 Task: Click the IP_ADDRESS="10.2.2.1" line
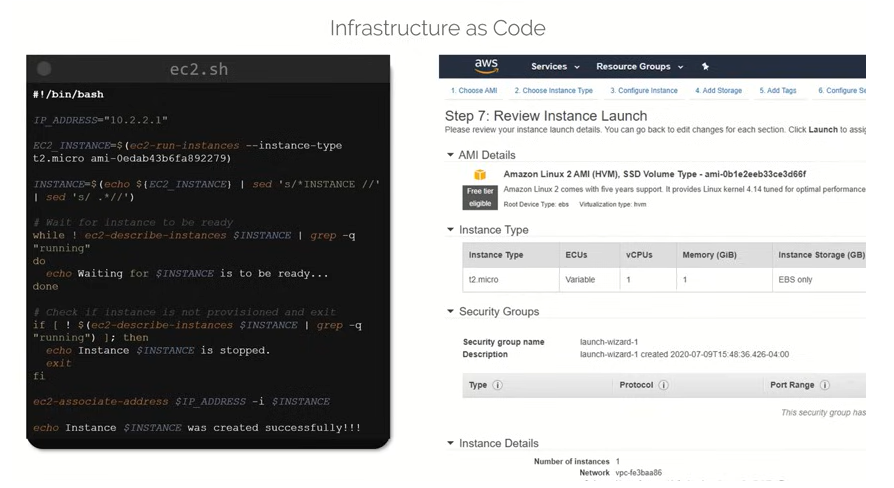[100, 120]
